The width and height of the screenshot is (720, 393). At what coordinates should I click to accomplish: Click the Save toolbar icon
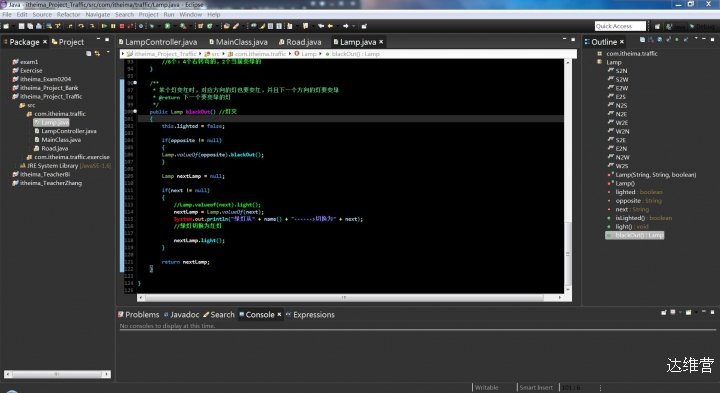coord(22,26)
